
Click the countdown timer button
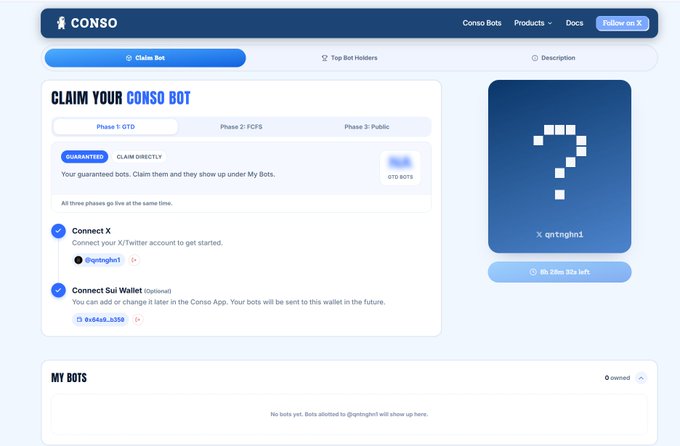(x=559, y=272)
